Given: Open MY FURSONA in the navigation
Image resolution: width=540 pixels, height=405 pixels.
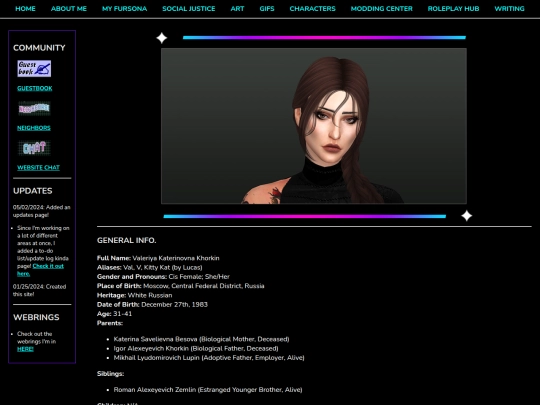Looking at the screenshot, I should (124, 9).
